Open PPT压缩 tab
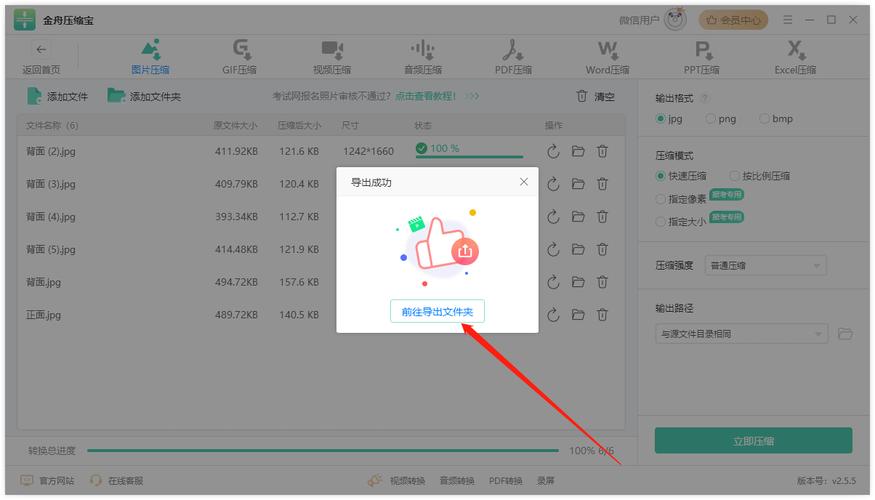 pos(701,57)
